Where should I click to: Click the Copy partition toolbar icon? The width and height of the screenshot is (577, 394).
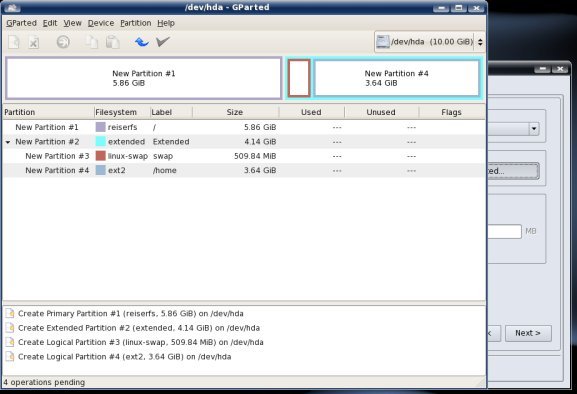point(92,42)
